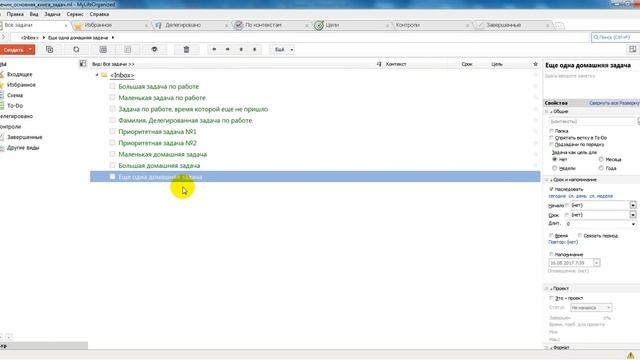The image size is (640, 360).
Task: Click the outline grid toolbar icon after sync
Action: tap(103, 49)
